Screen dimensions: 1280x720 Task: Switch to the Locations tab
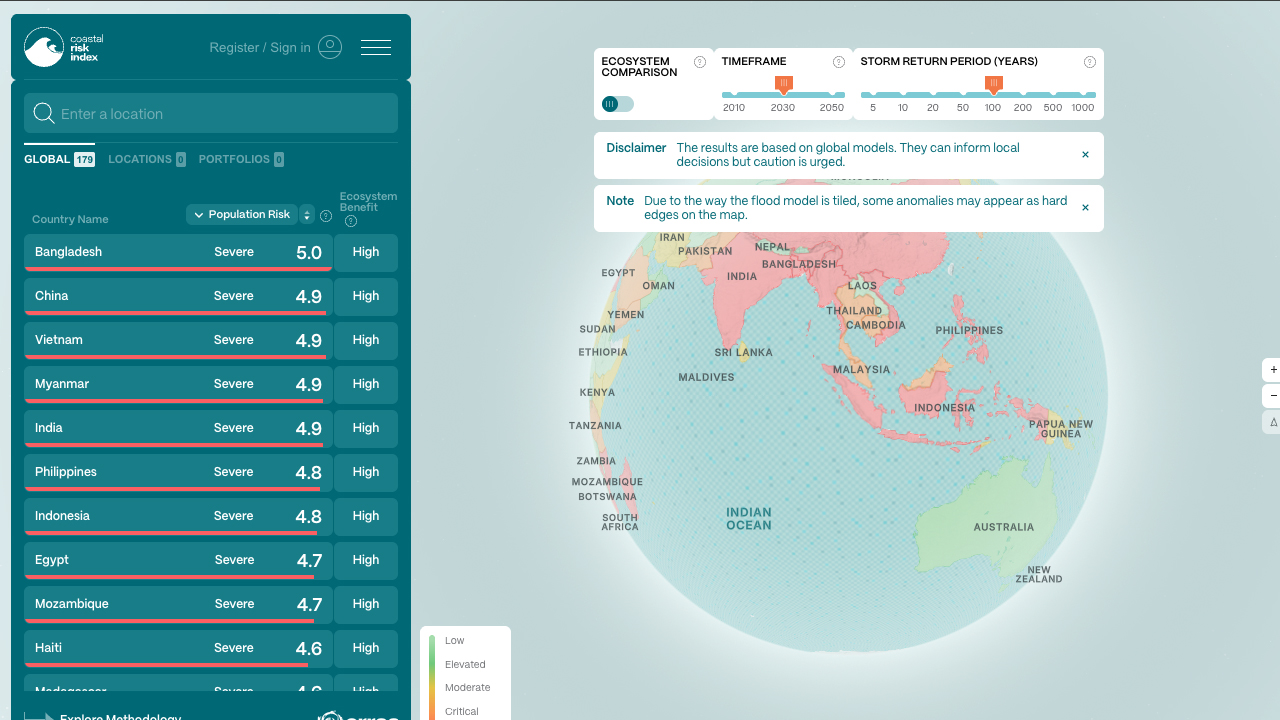147,159
